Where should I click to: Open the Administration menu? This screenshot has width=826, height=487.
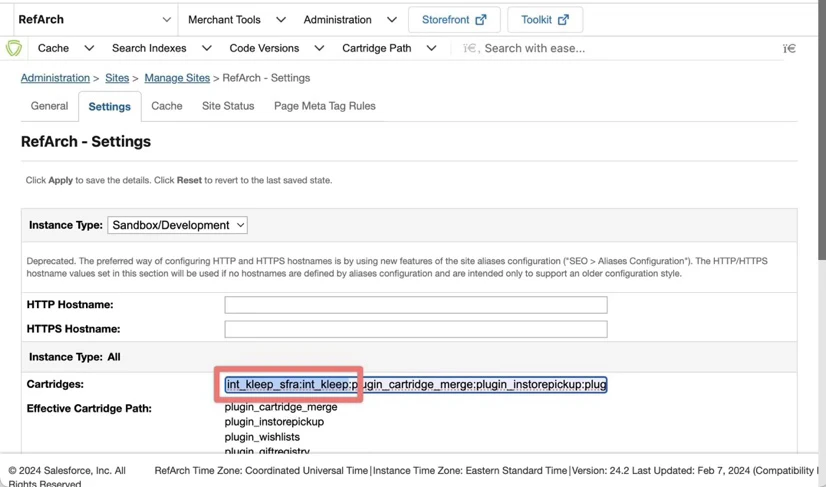[350, 20]
